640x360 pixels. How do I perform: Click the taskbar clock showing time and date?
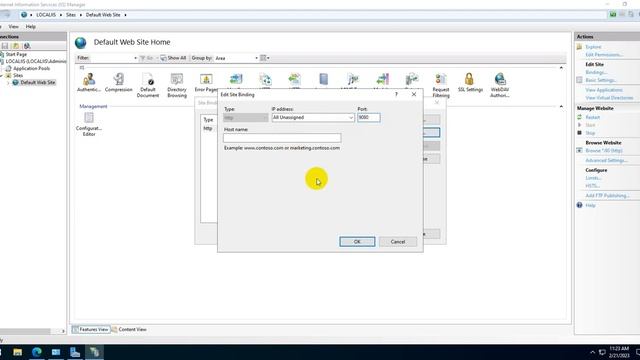point(619,352)
